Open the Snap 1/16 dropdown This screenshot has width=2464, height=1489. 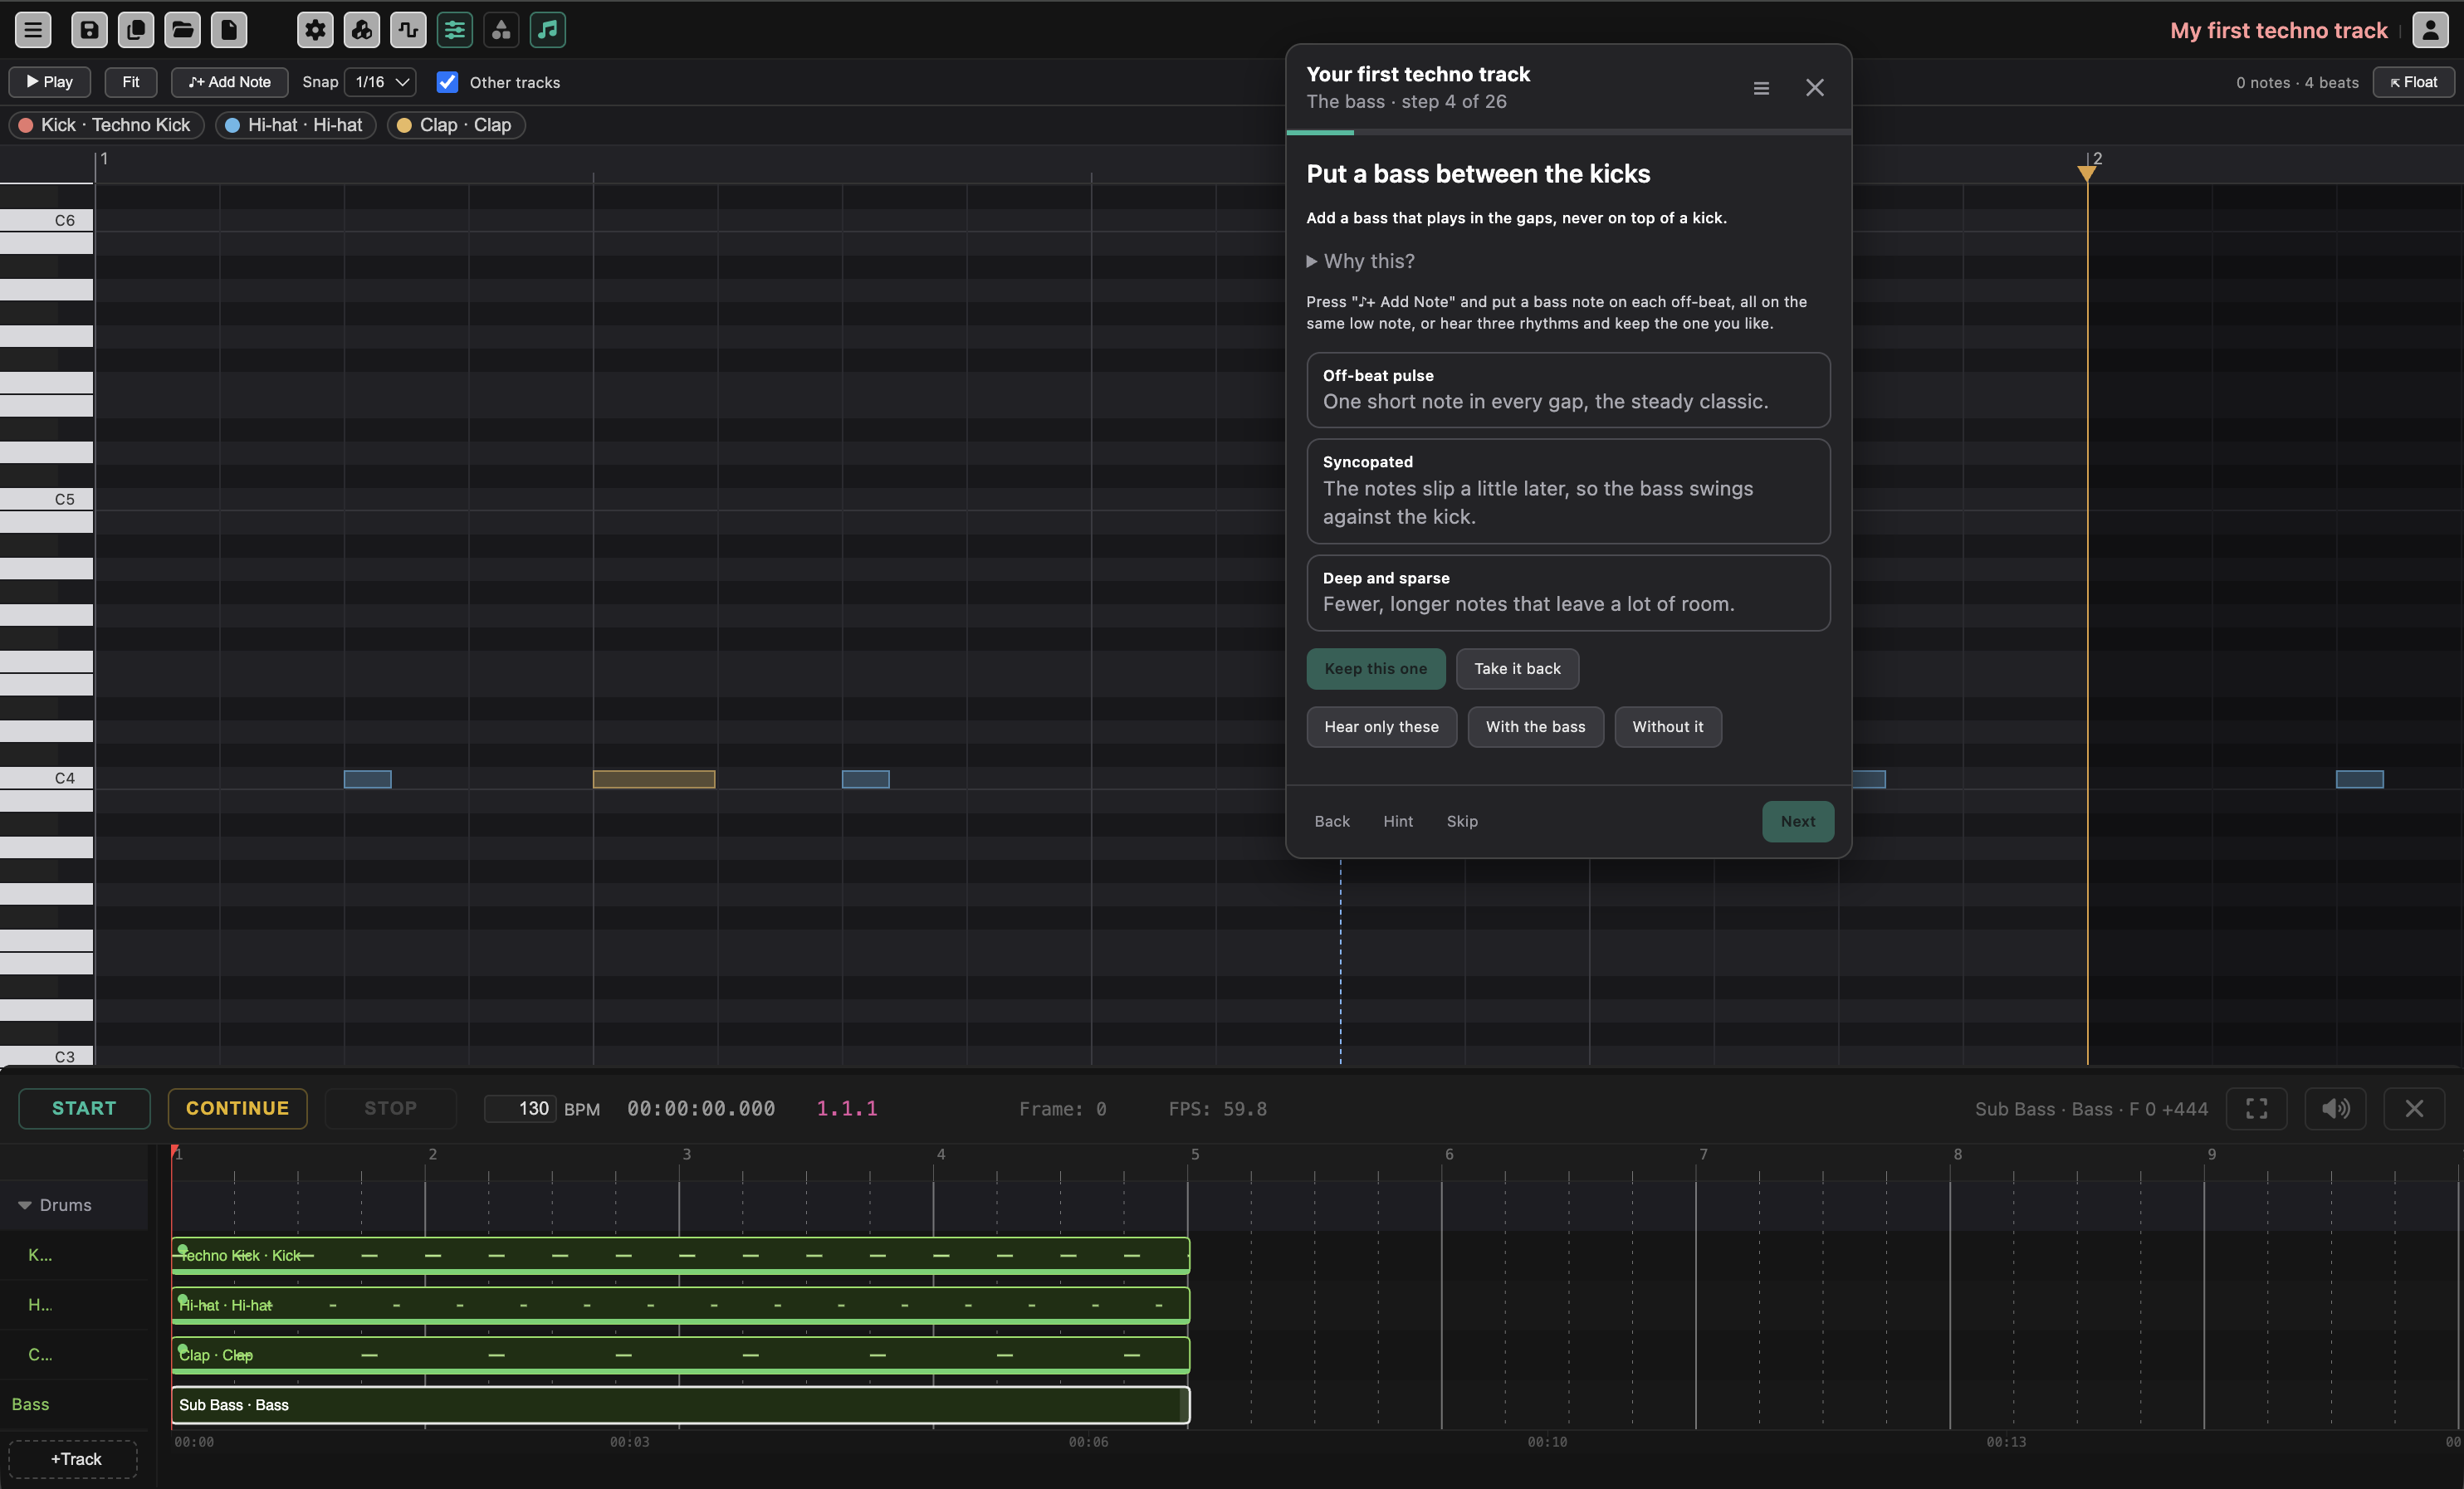[x=380, y=82]
